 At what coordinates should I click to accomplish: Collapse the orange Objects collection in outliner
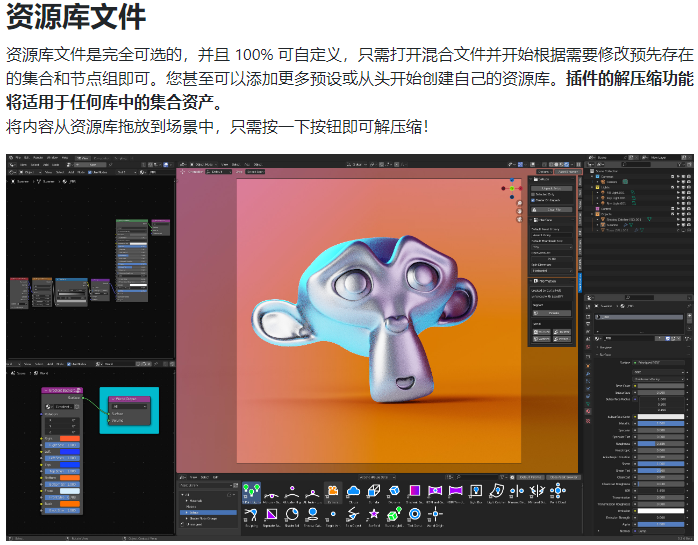coord(592,214)
